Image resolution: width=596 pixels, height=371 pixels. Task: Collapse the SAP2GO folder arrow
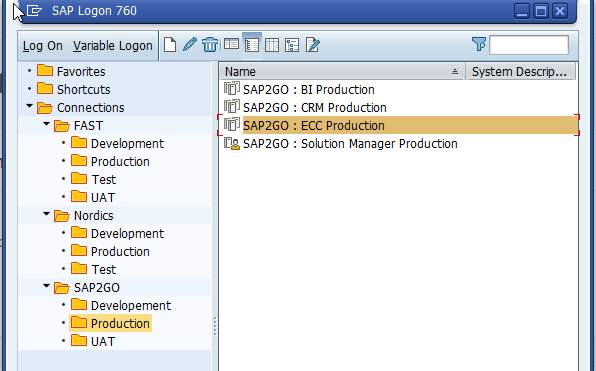(46, 286)
